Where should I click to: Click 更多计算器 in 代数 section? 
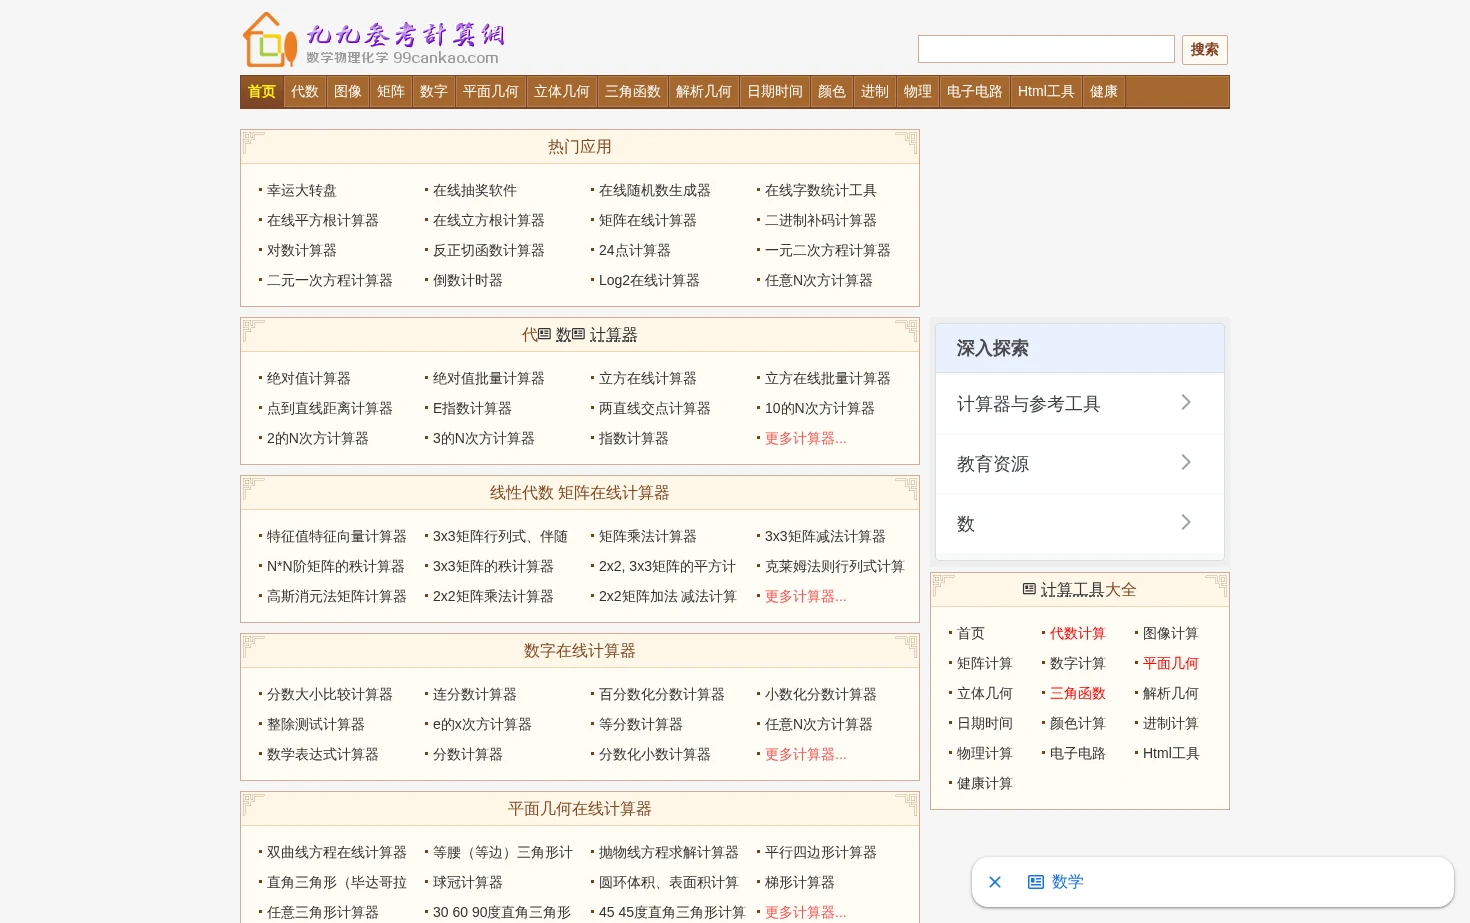click(x=806, y=438)
